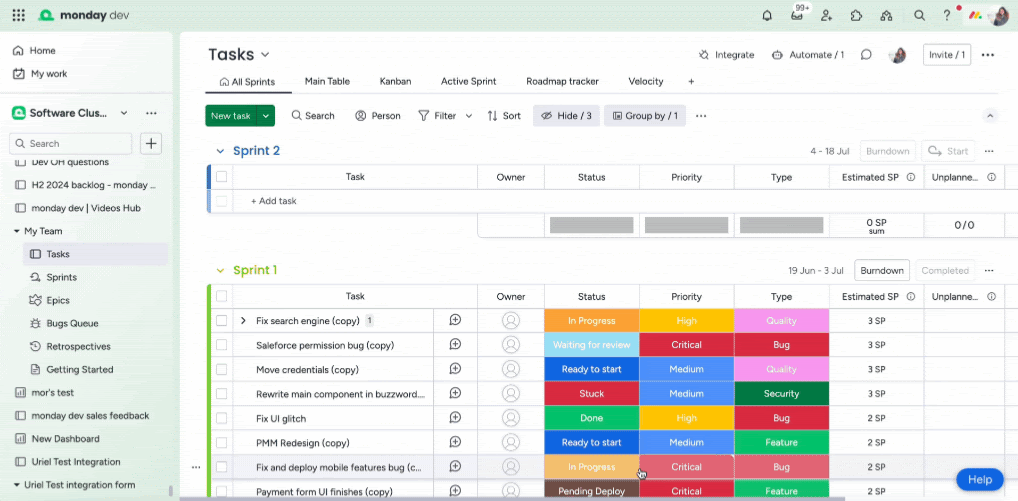Collapse the Sprint 1 group
Image resolution: width=1018 pixels, height=501 pixels.
click(219, 271)
